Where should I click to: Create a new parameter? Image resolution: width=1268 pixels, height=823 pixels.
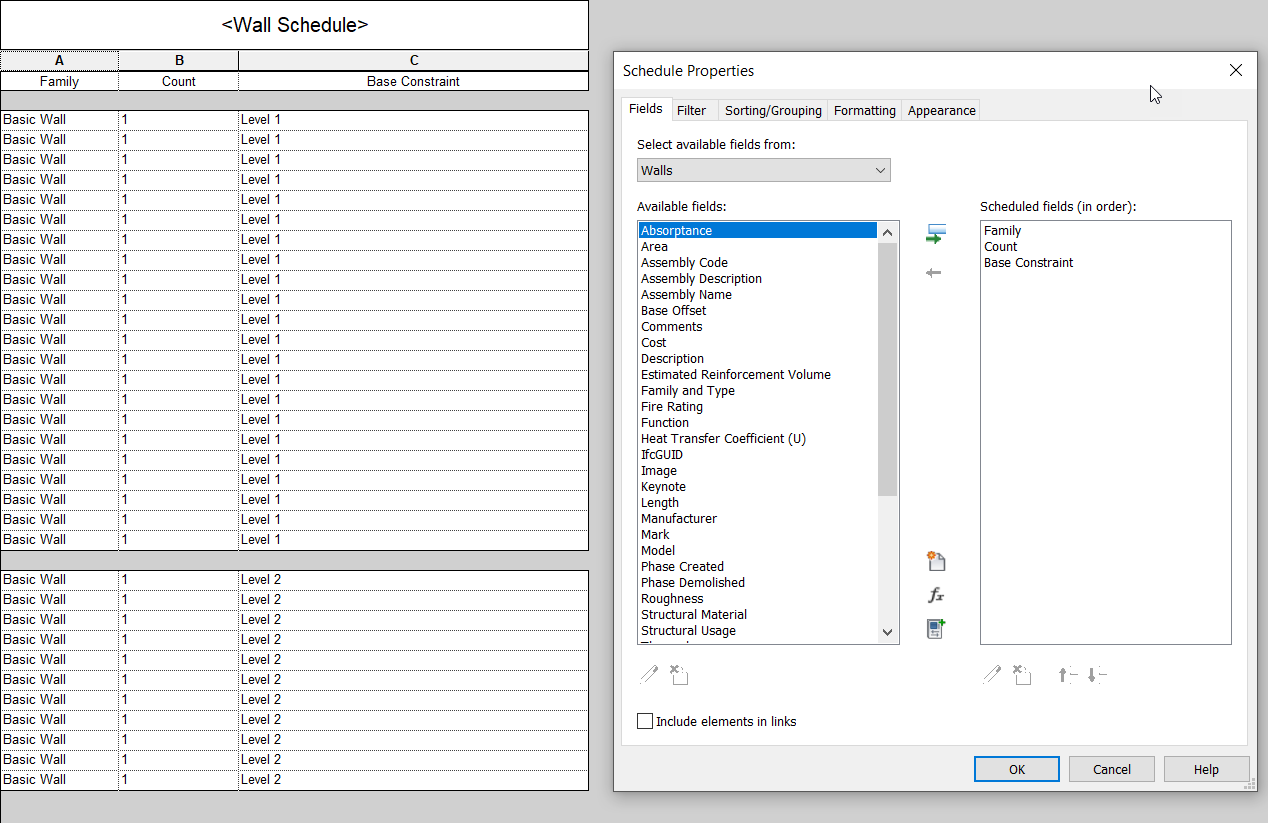[936, 561]
